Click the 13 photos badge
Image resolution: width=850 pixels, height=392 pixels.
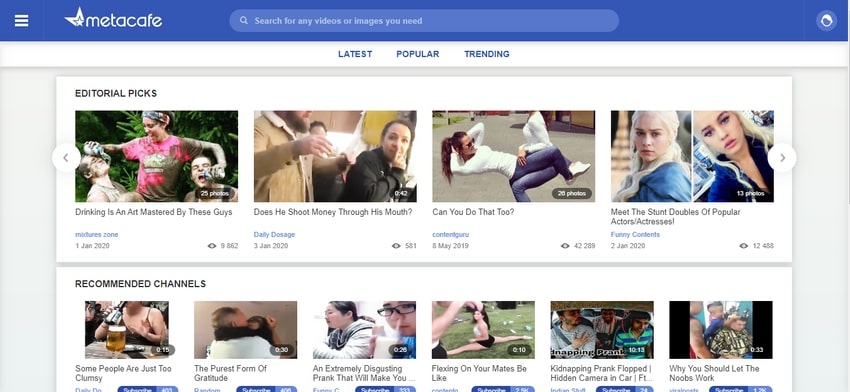click(x=751, y=193)
